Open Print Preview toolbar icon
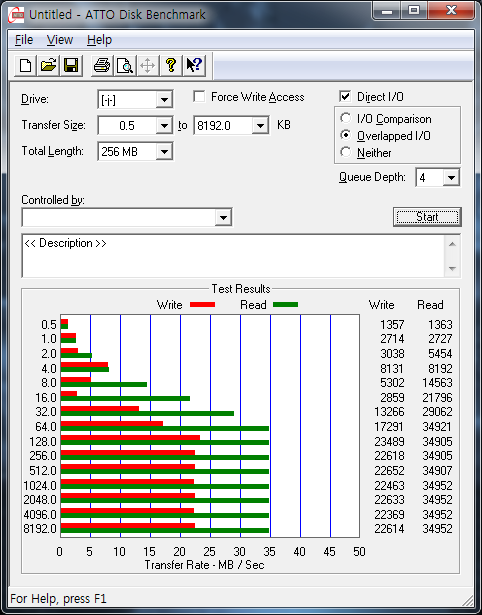The width and height of the screenshot is (482, 615). [x=125, y=65]
